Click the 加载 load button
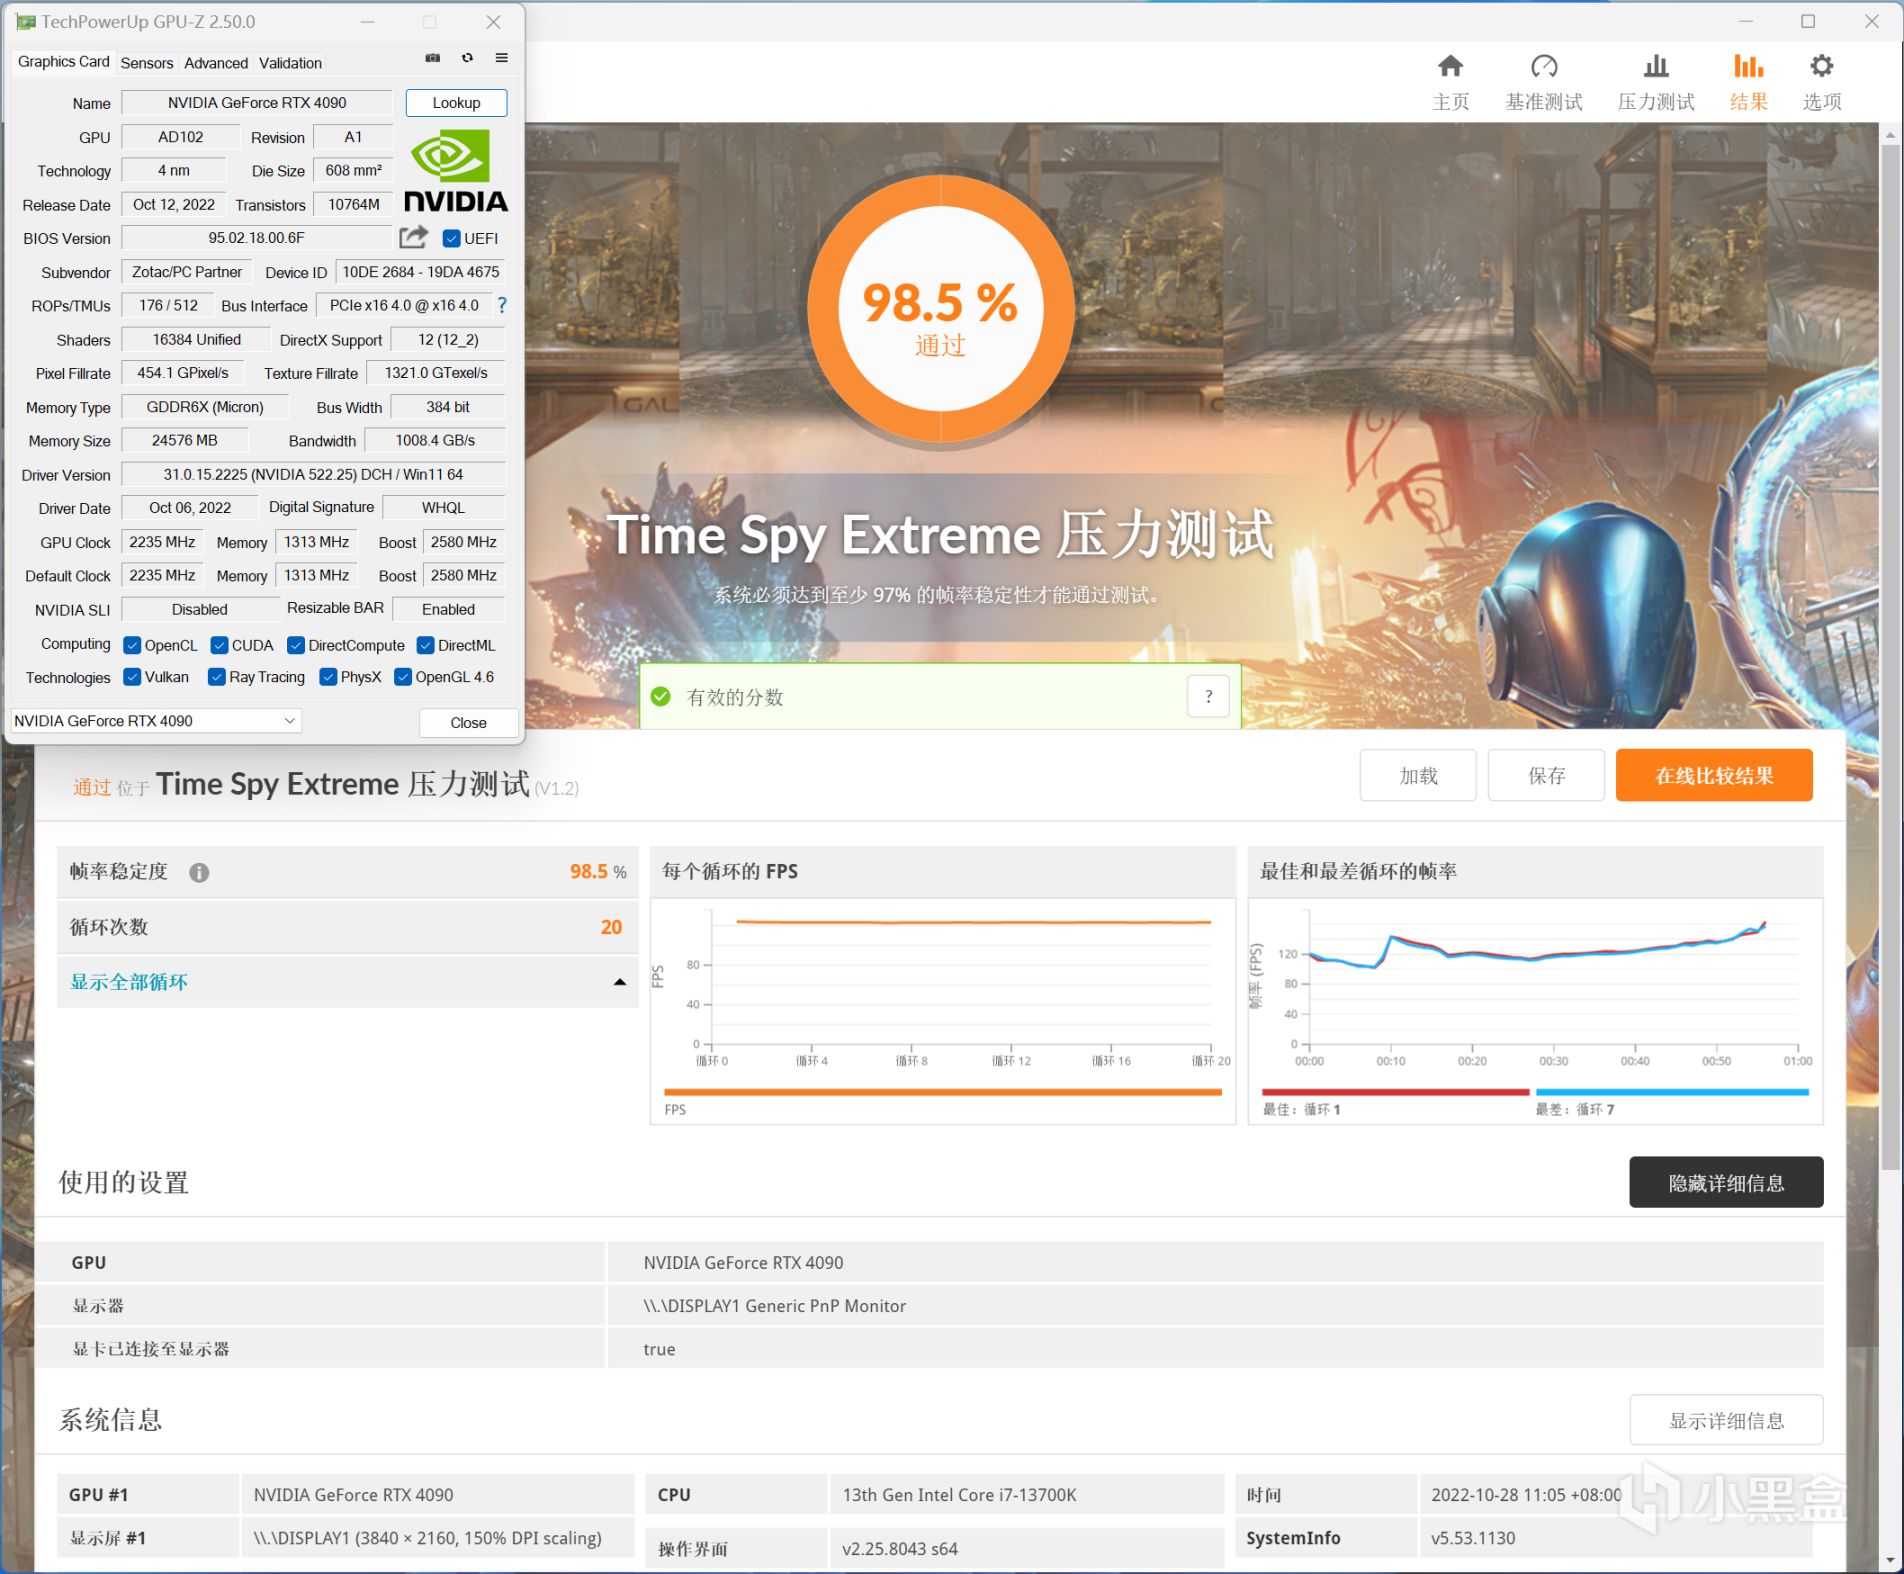The image size is (1904, 1574). click(1417, 776)
